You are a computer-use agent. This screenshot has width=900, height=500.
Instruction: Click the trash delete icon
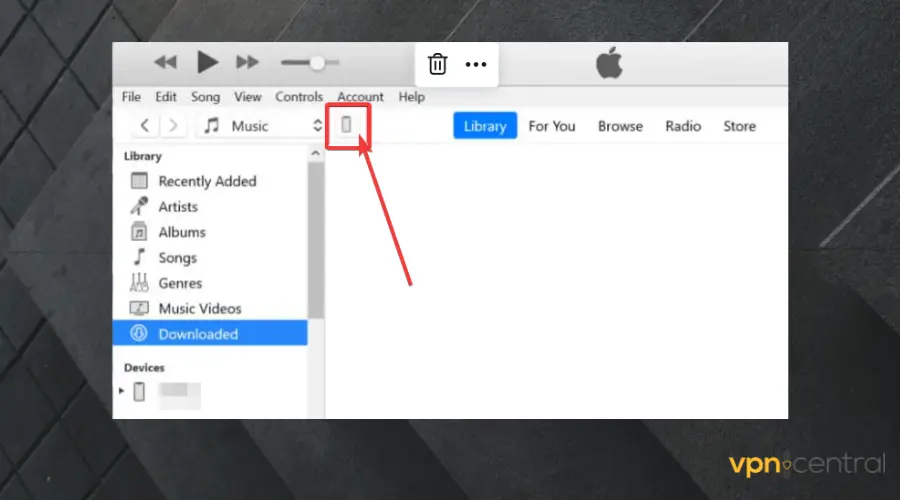pyautogui.click(x=437, y=64)
